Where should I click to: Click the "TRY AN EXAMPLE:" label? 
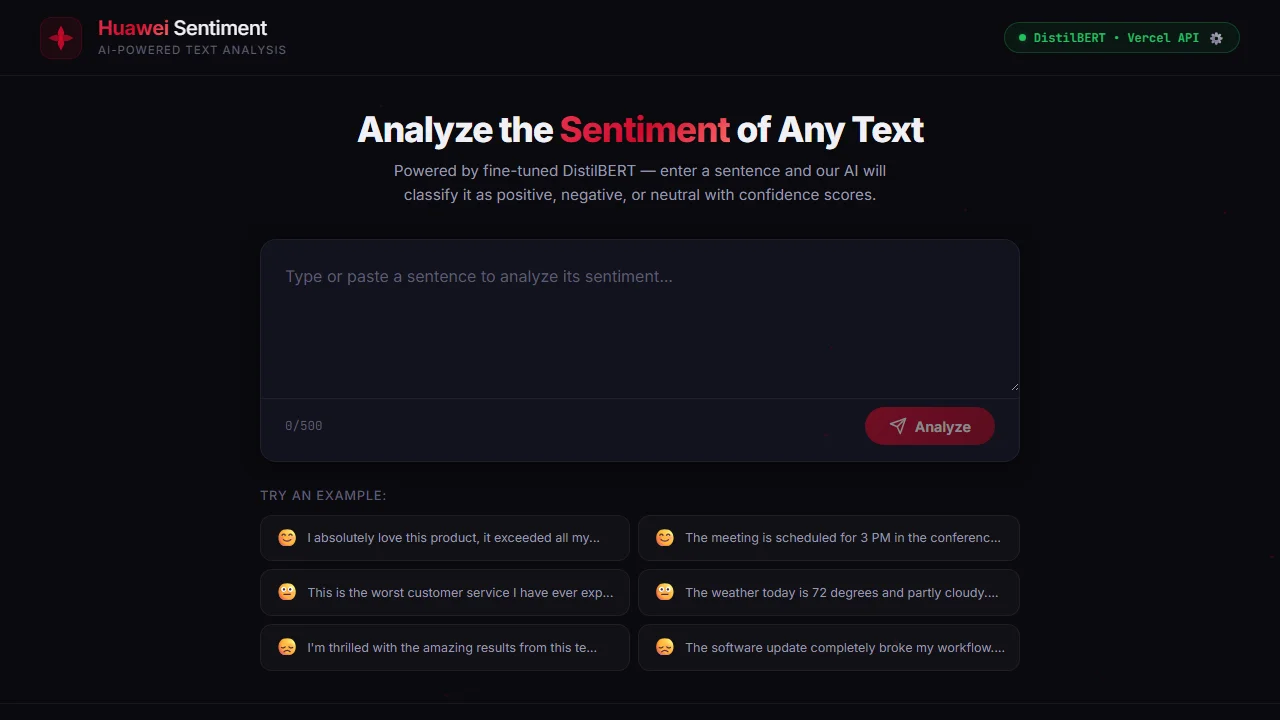click(x=323, y=496)
